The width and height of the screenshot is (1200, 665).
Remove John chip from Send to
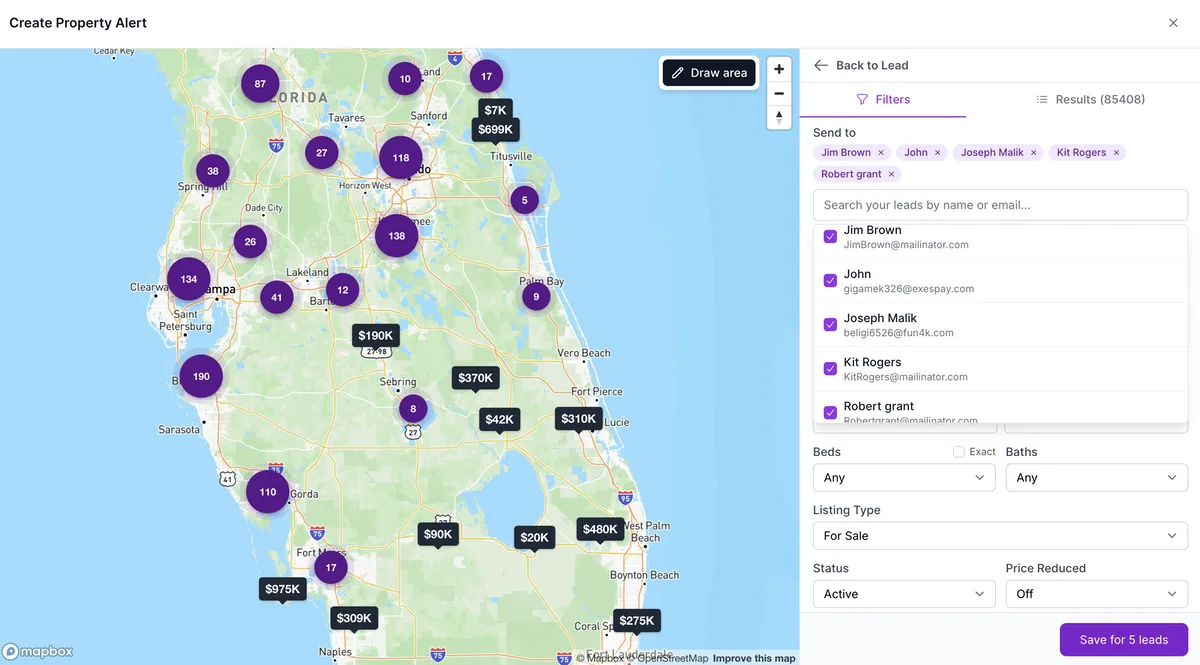point(937,153)
